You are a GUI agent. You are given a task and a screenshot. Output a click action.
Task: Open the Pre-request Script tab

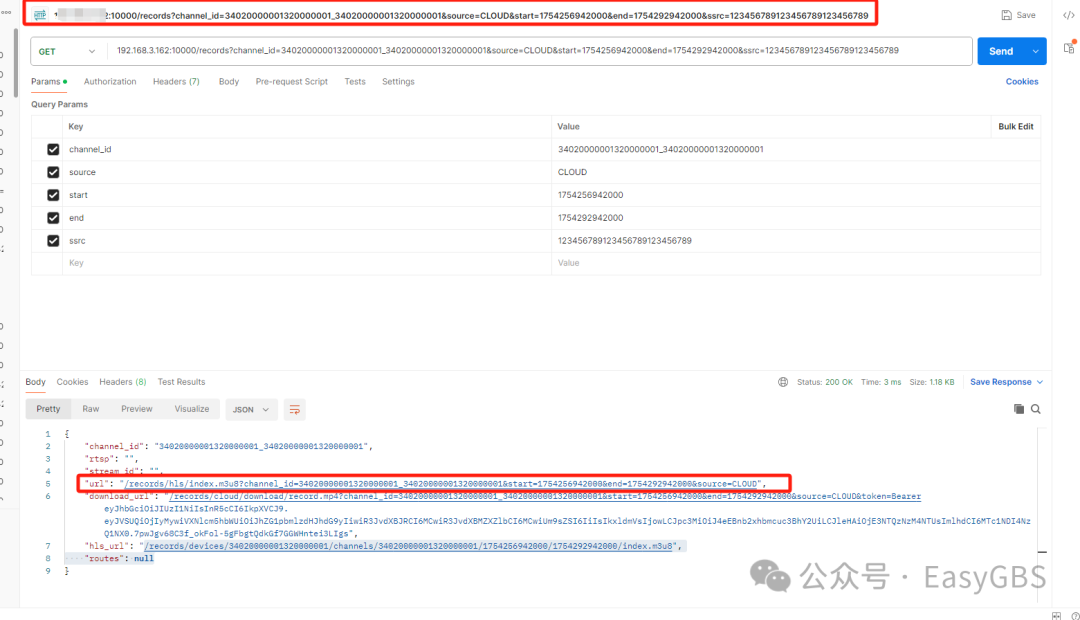point(291,81)
